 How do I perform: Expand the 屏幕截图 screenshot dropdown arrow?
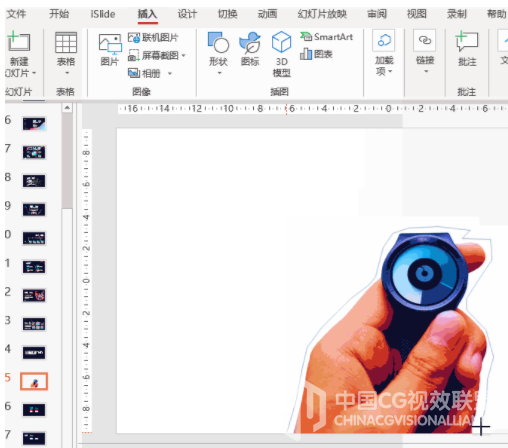pyautogui.click(x=183, y=56)
